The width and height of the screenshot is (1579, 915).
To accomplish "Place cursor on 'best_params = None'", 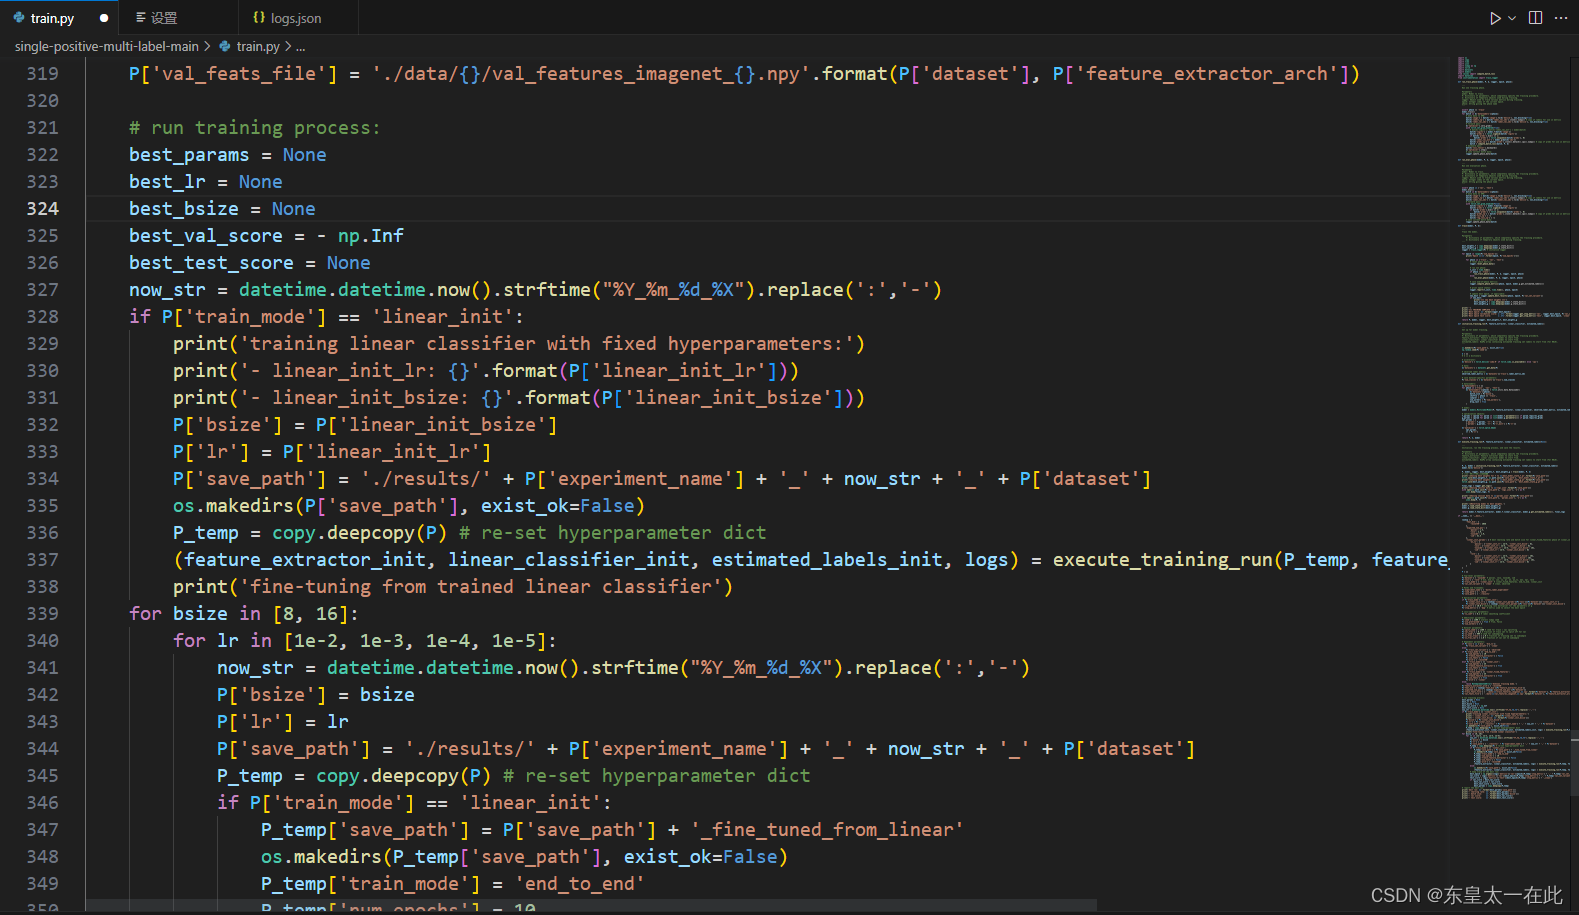I will (x=227, y=155).
